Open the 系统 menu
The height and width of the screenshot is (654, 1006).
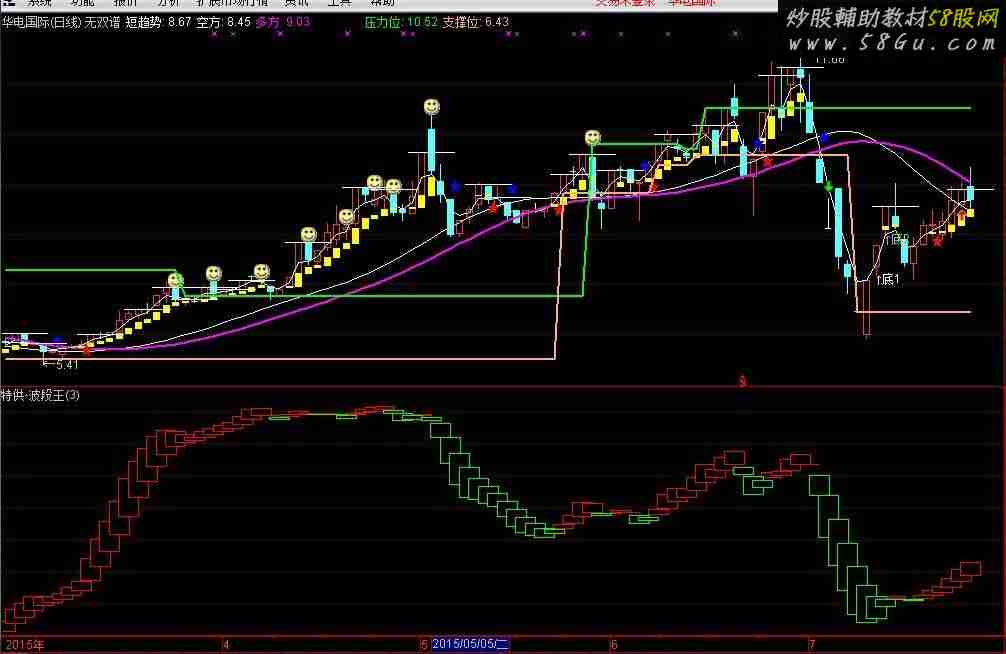pos(38,3)
